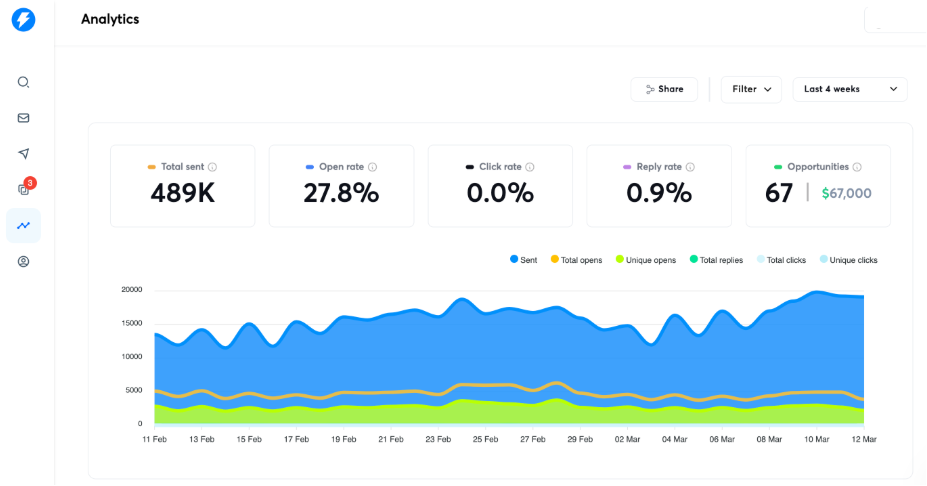
Task: Click the Analytics page title
Action: 110,20
